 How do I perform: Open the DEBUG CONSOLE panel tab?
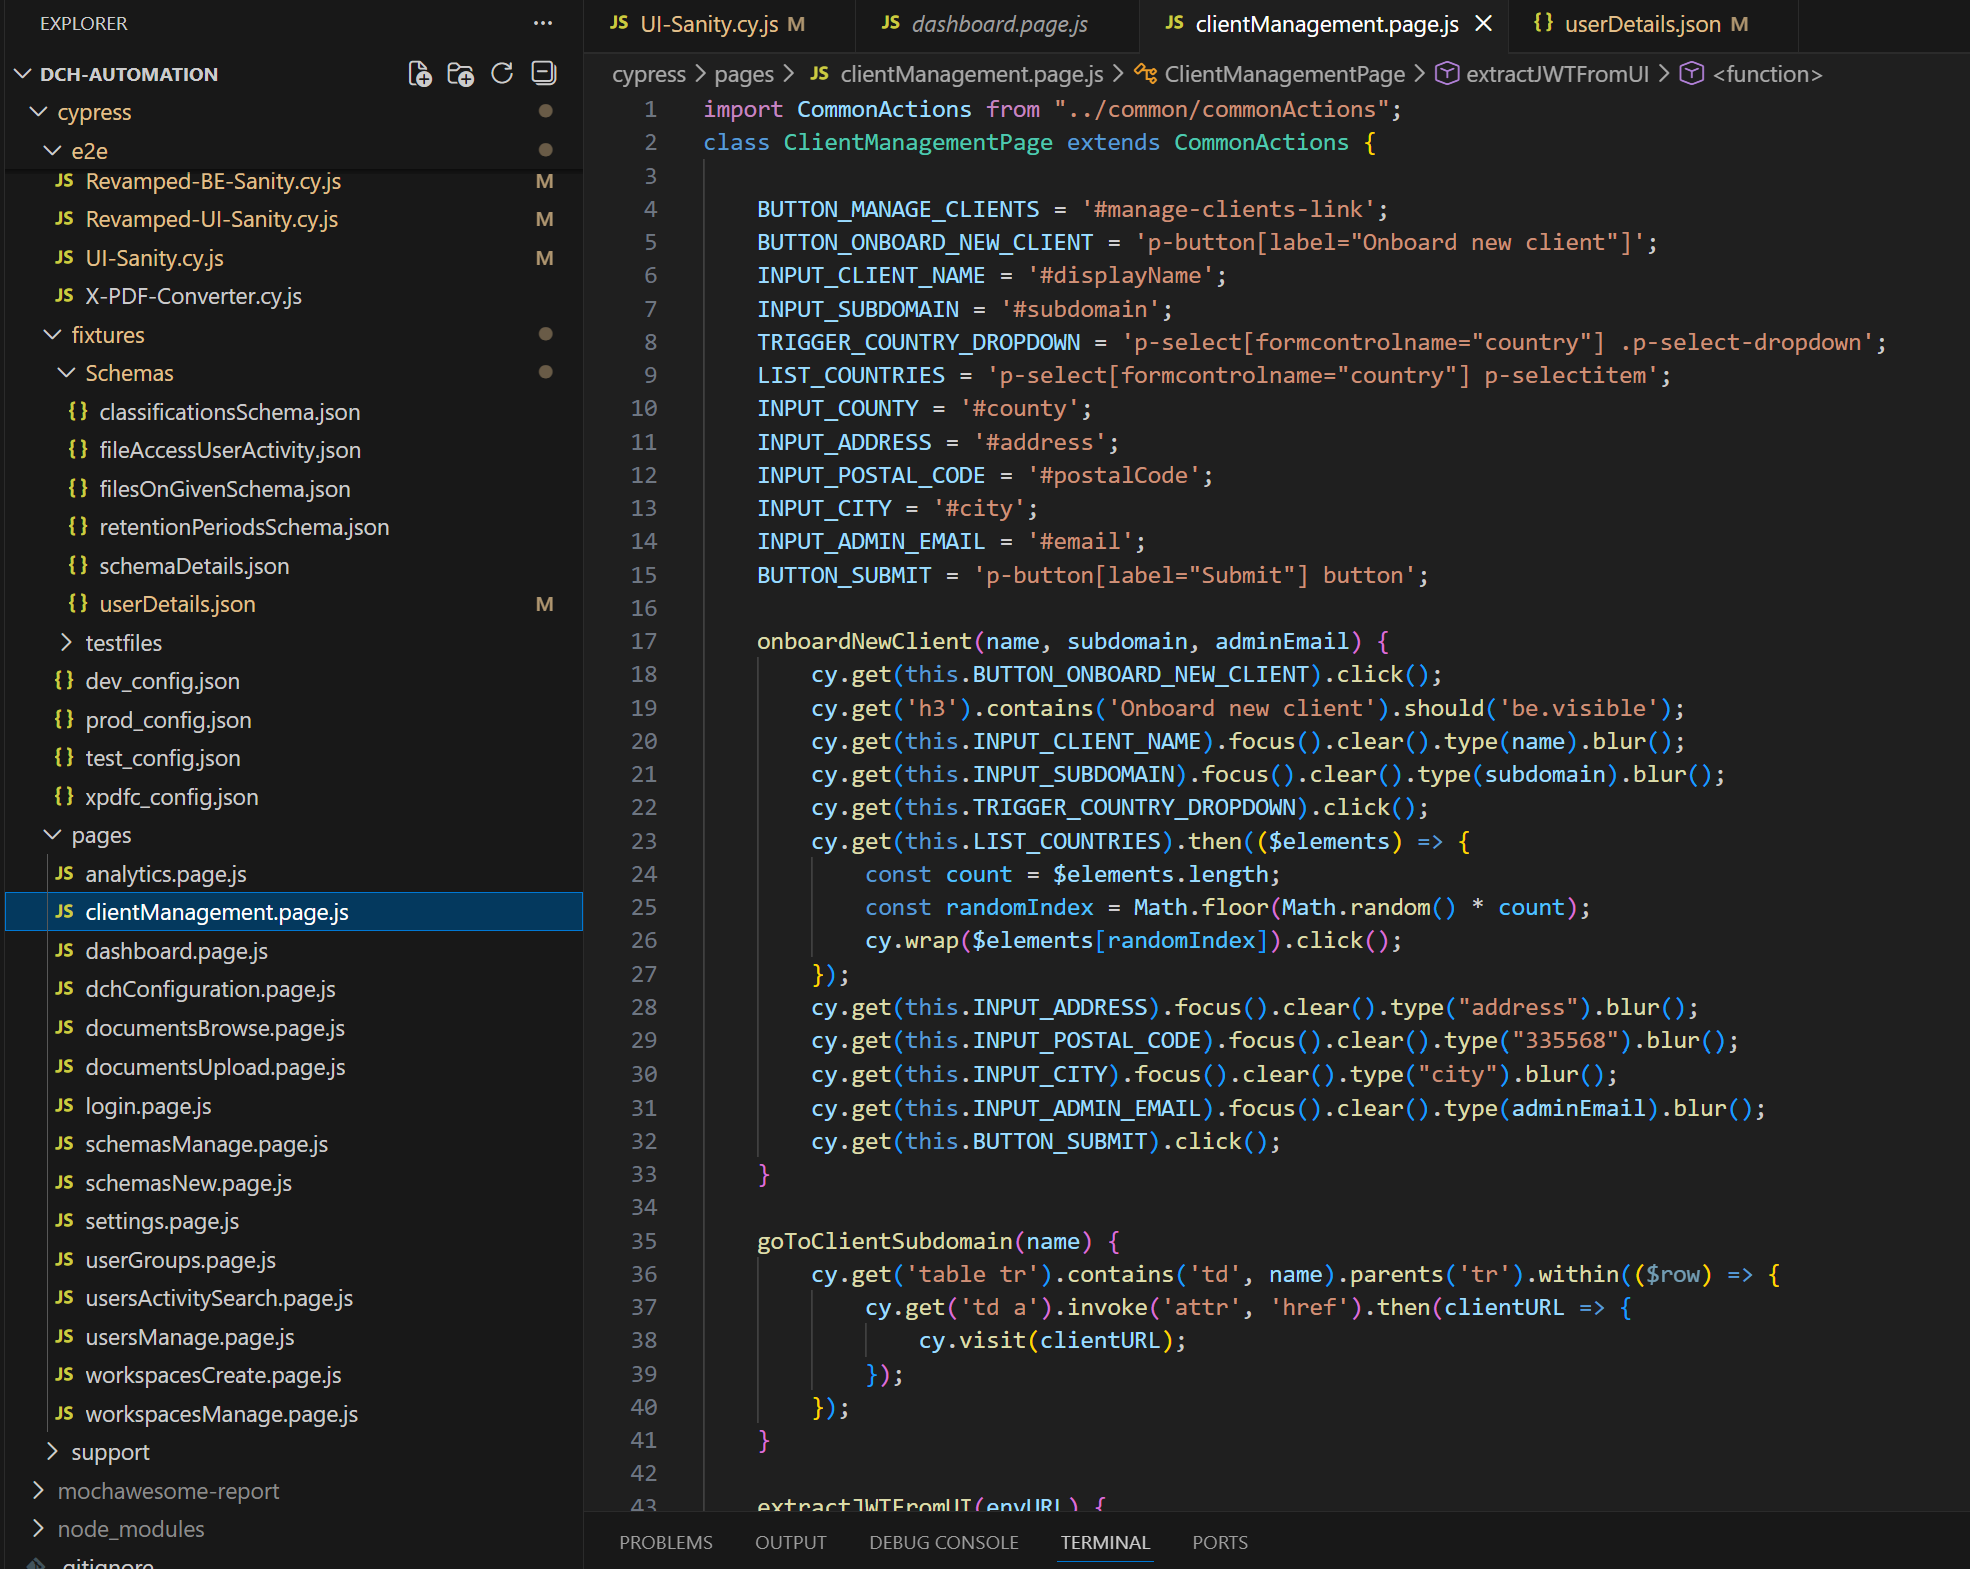tap(944, 1542)
